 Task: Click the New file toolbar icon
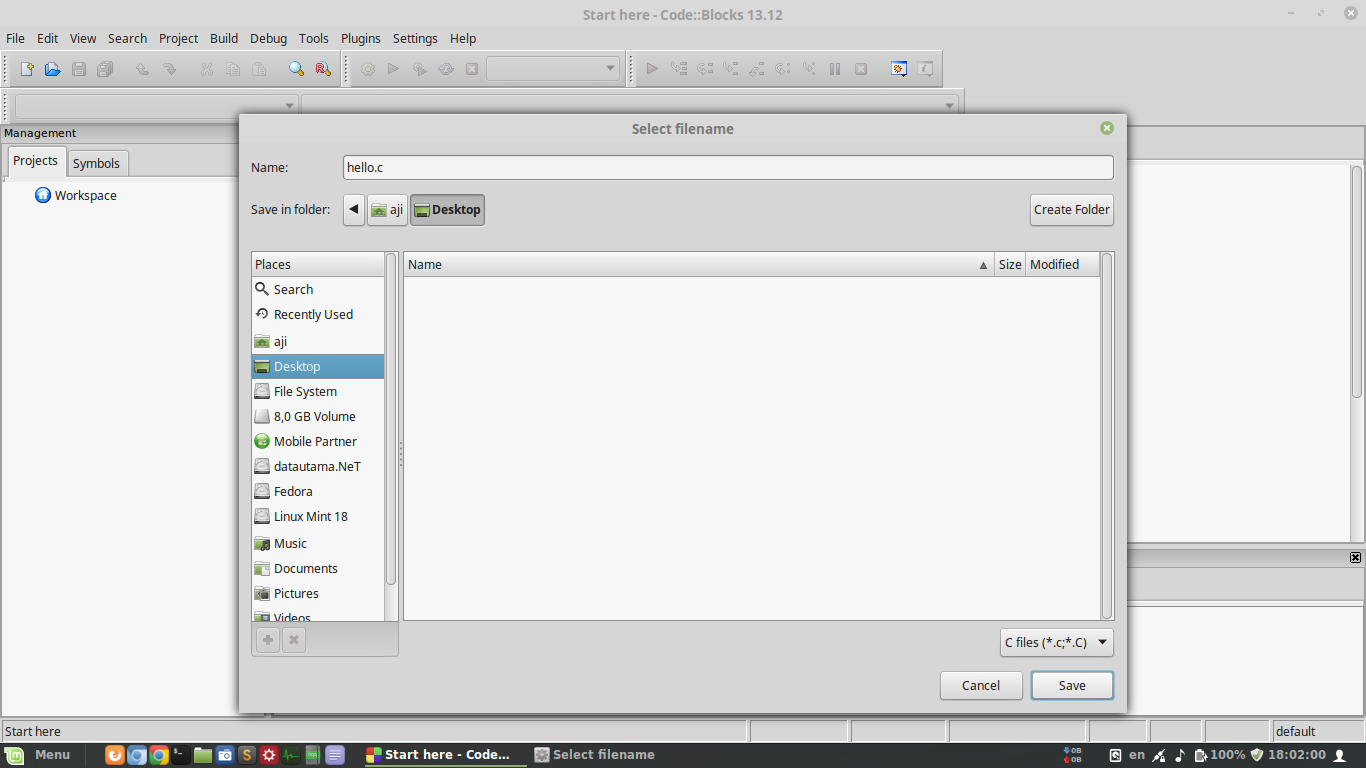[x=27, y=69]
